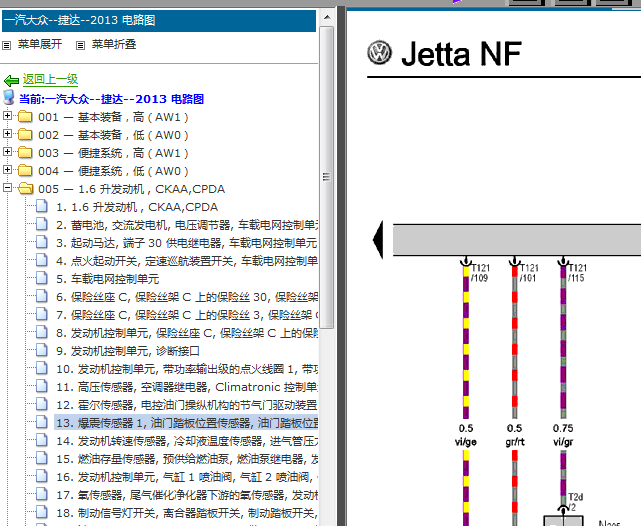This screenshot has height=526, width=641.
Task: Click connector label T121/109
Action: 481,273
